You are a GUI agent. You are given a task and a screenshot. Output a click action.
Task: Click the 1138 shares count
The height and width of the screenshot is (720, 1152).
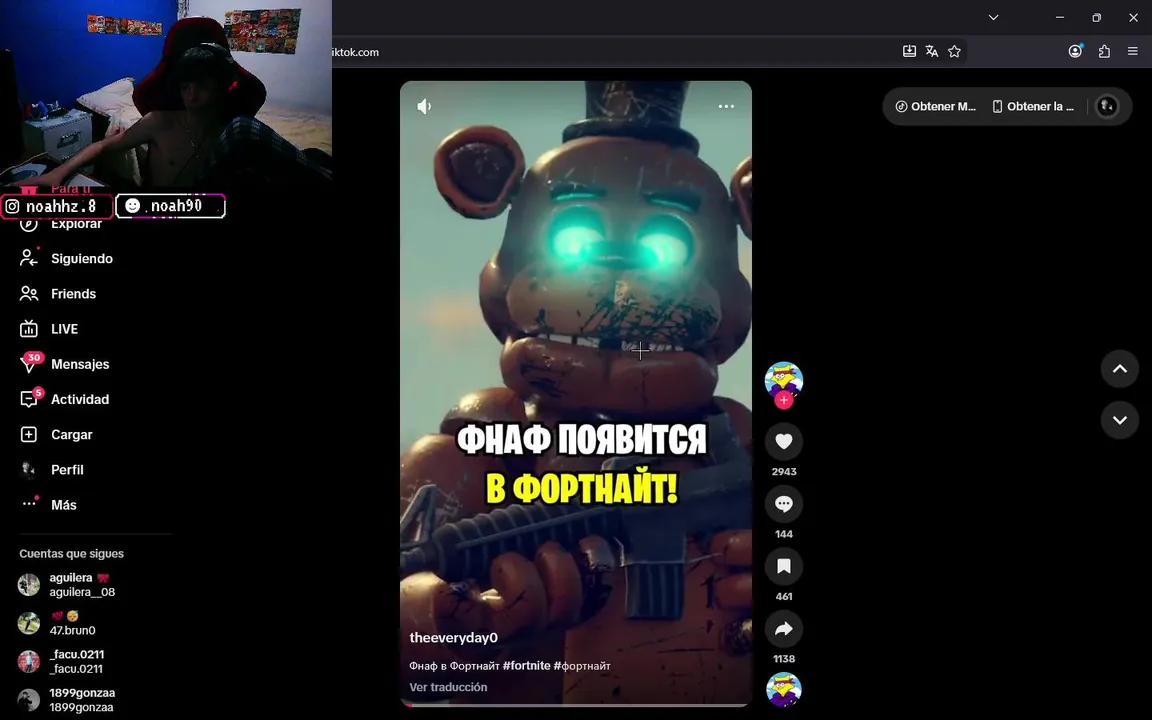tap(784, 659)
